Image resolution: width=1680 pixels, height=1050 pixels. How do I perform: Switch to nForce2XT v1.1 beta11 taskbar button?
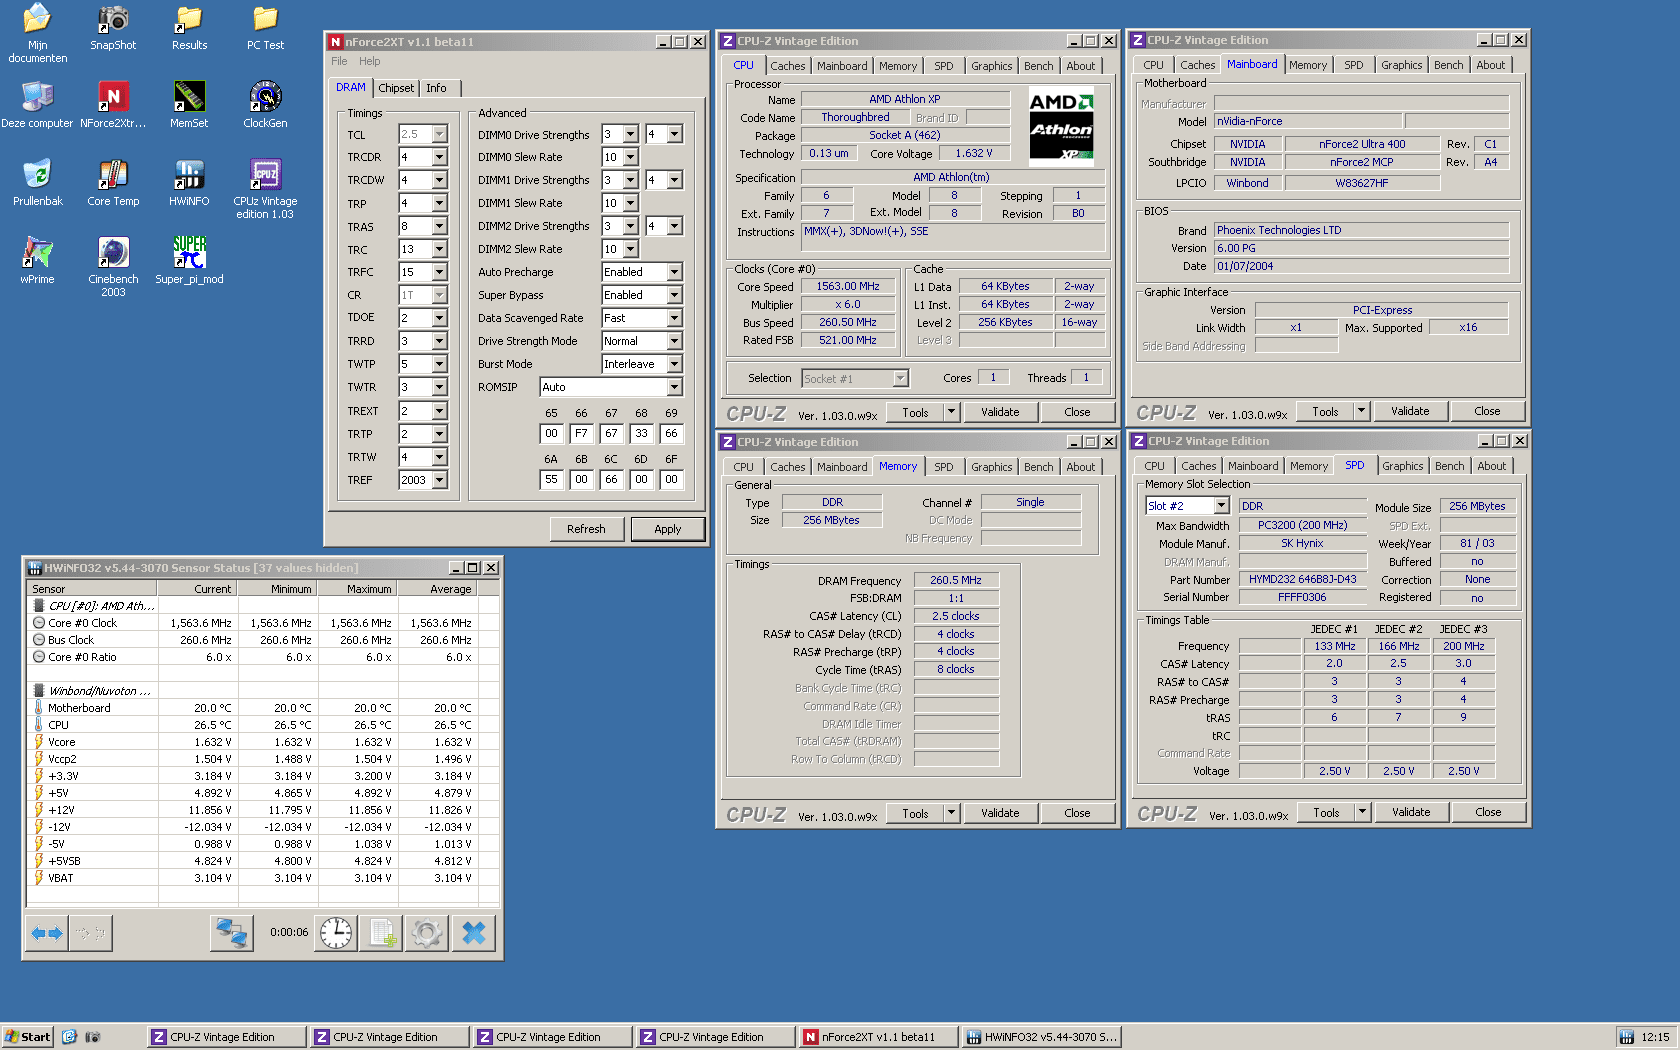click(x=877, y=1037)
